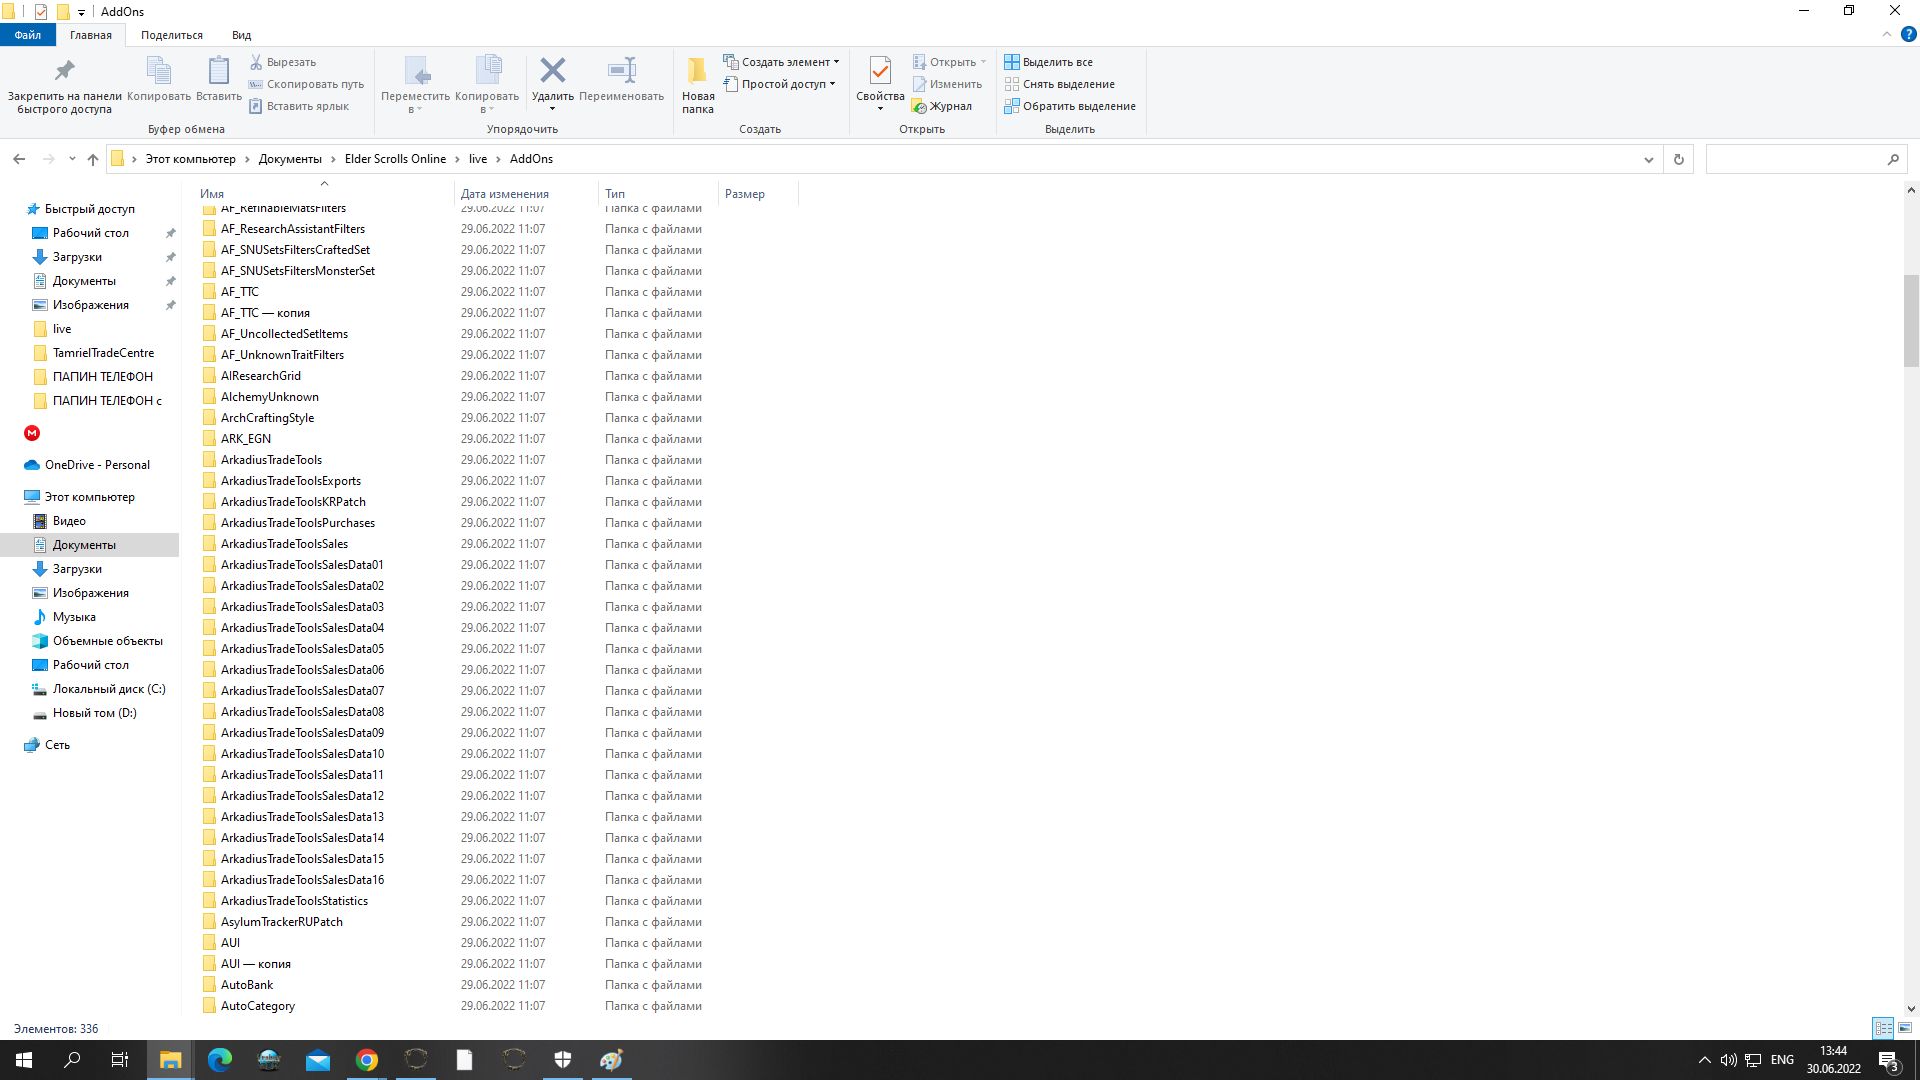Open Quick Access Toolbar customize dropdown

click(81, 12)
